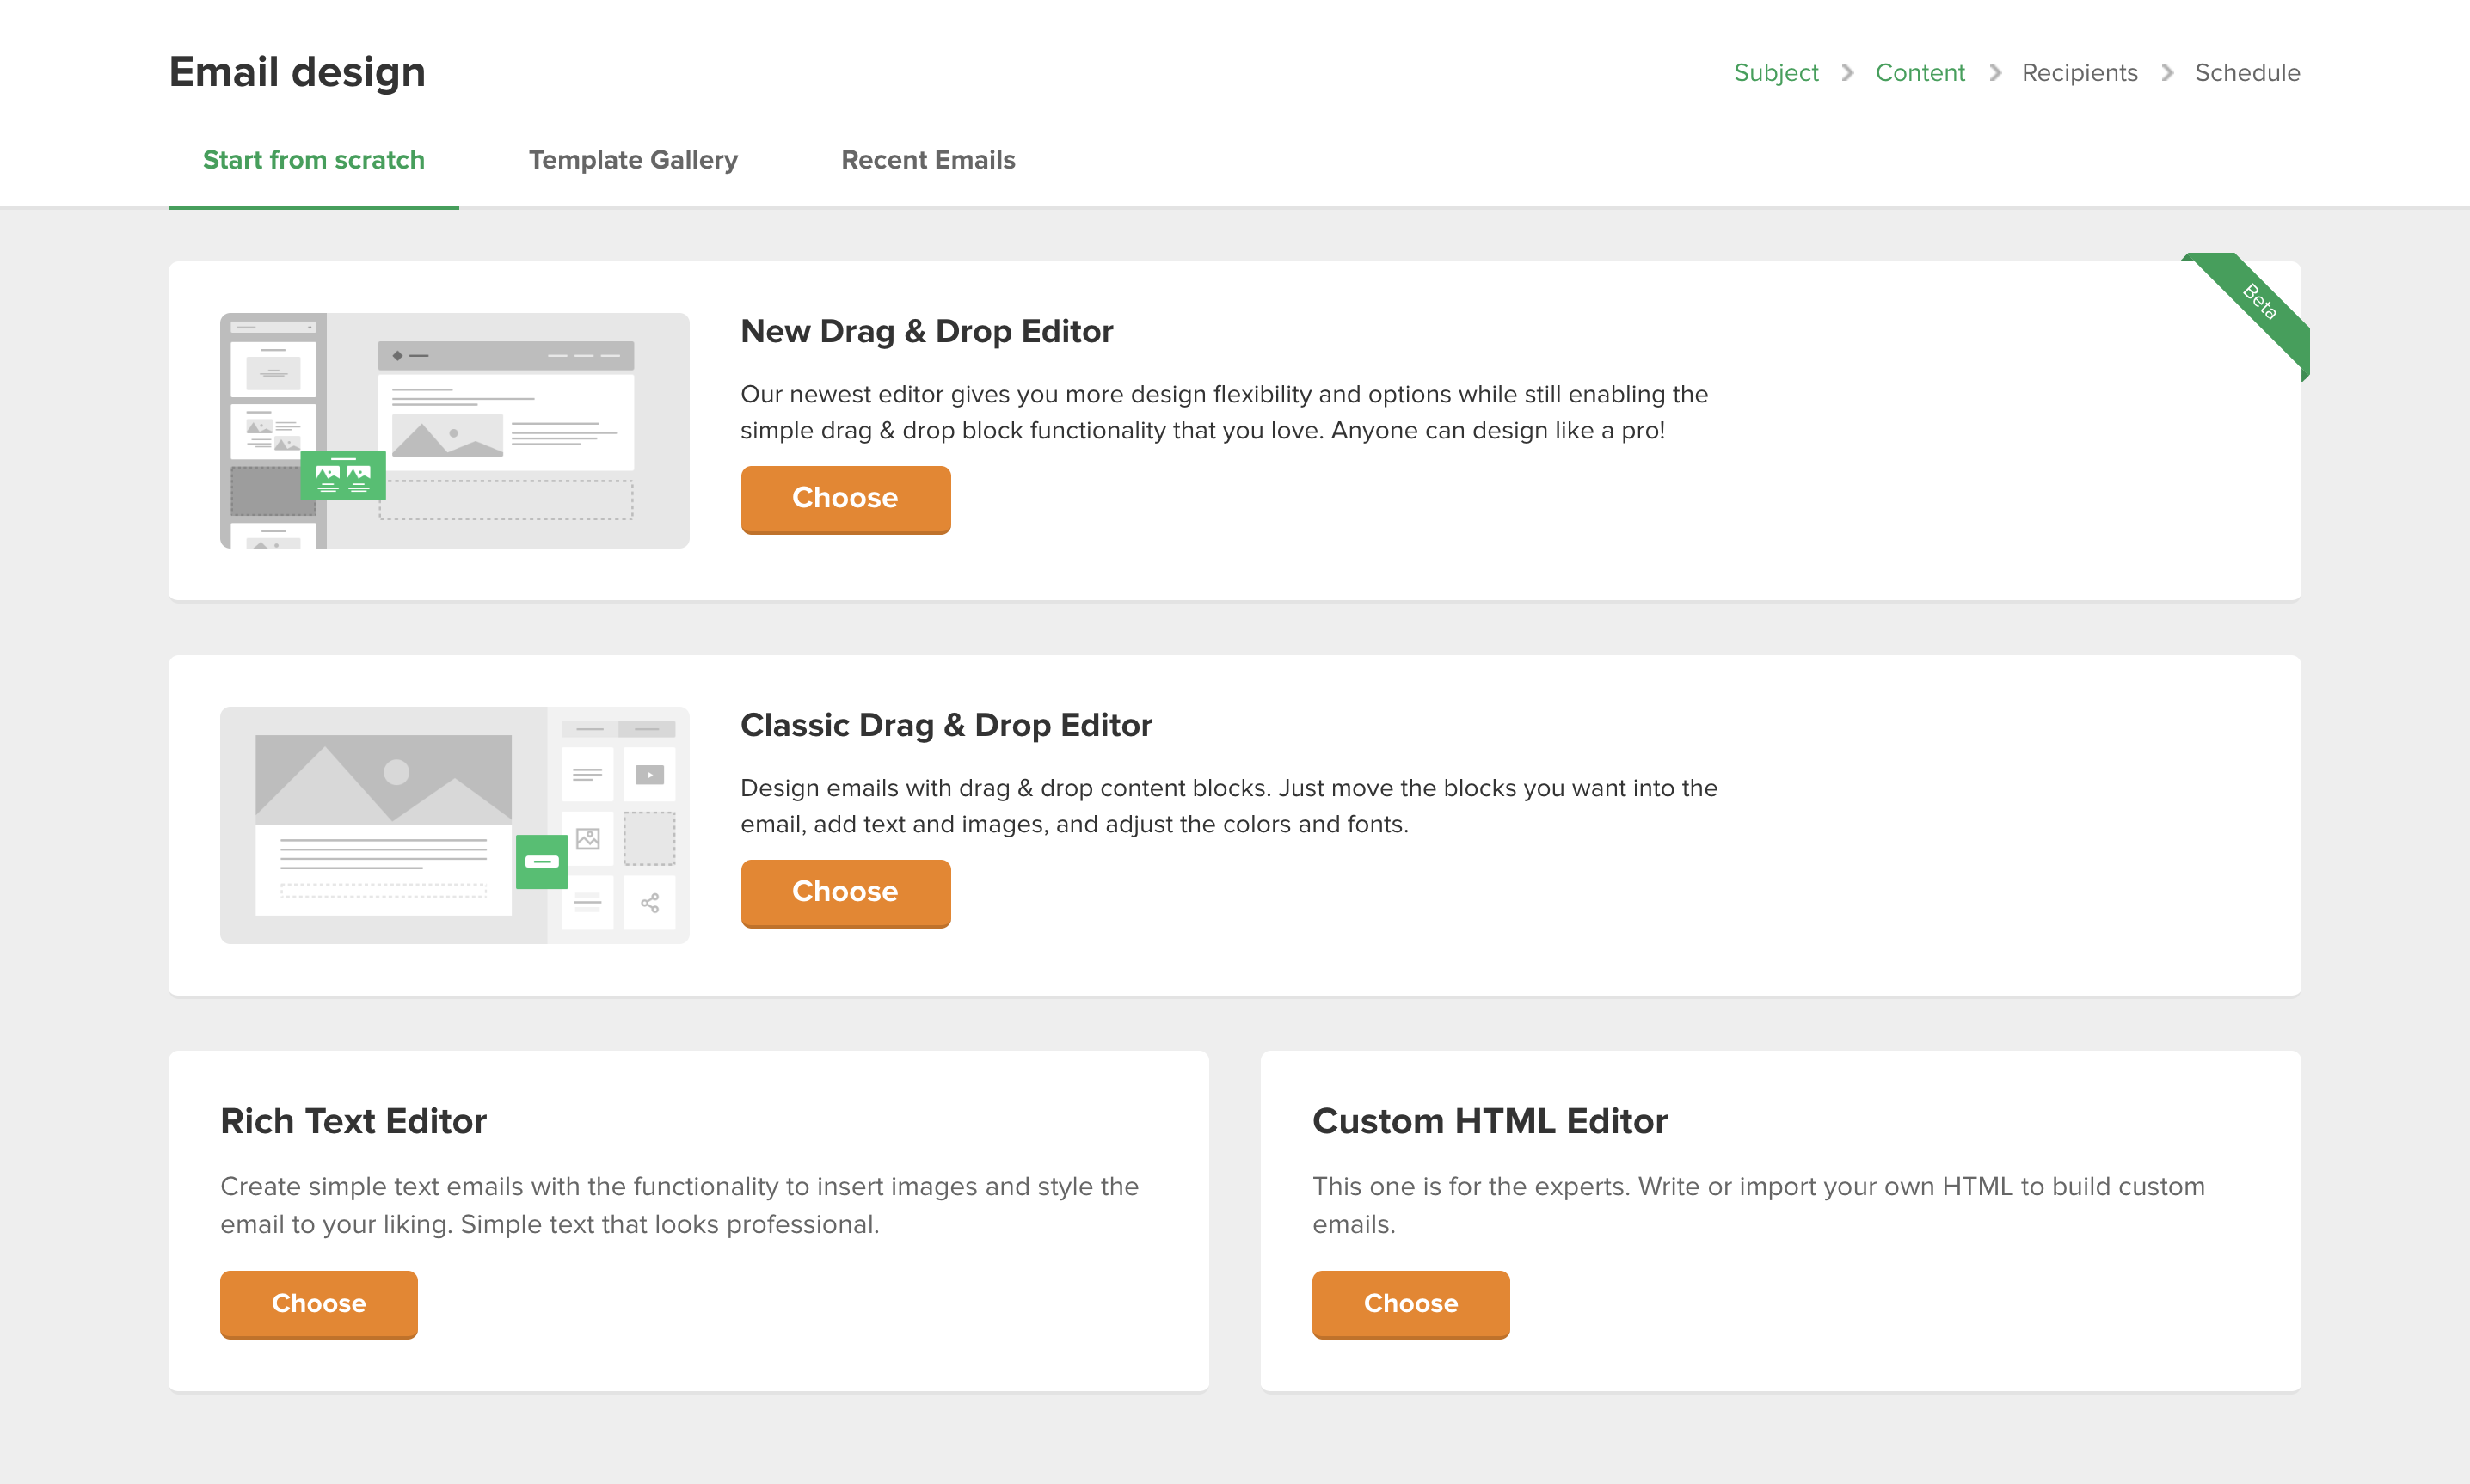The image size is (2470, 1484).
Task: Click the Content breadcrumb step
Action: click(1920, 73)
